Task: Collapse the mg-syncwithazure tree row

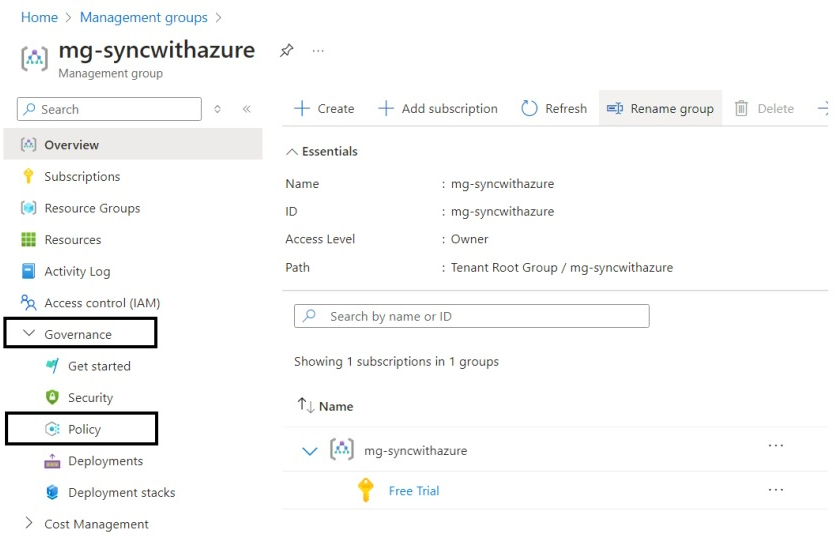Action: tap(310, 451)
